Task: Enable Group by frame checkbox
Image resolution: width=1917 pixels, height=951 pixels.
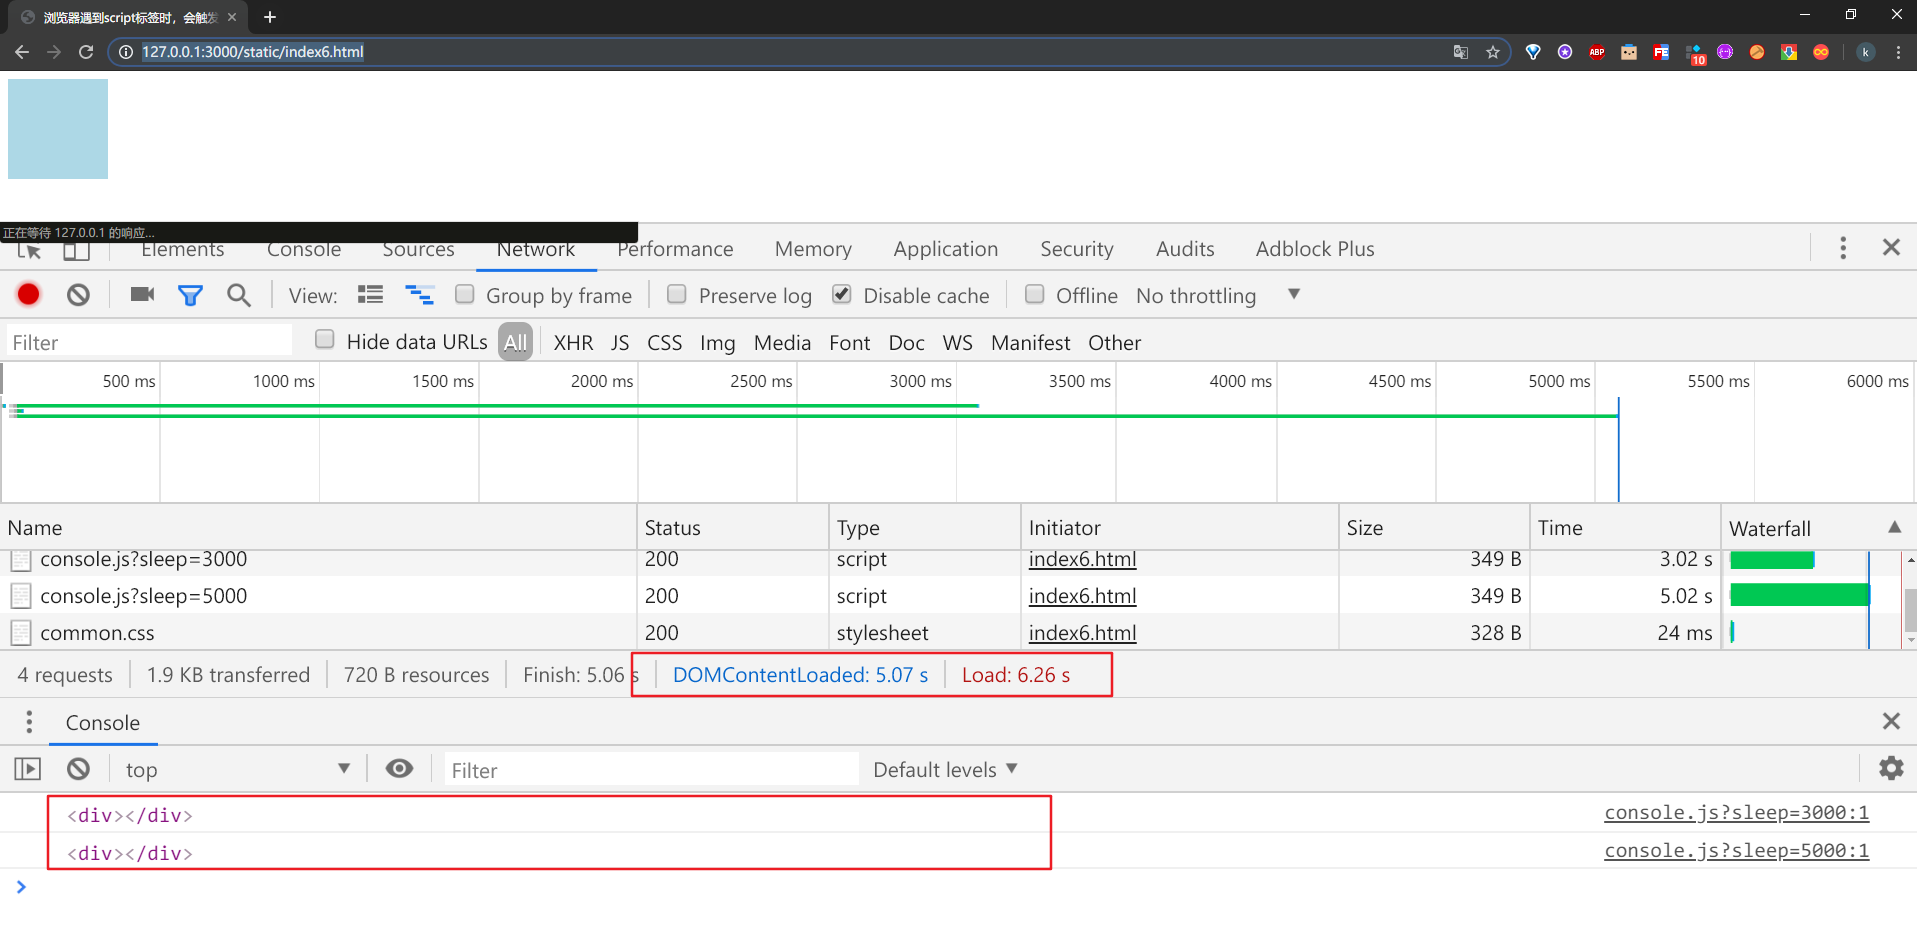Action: (x=465, y=294)
